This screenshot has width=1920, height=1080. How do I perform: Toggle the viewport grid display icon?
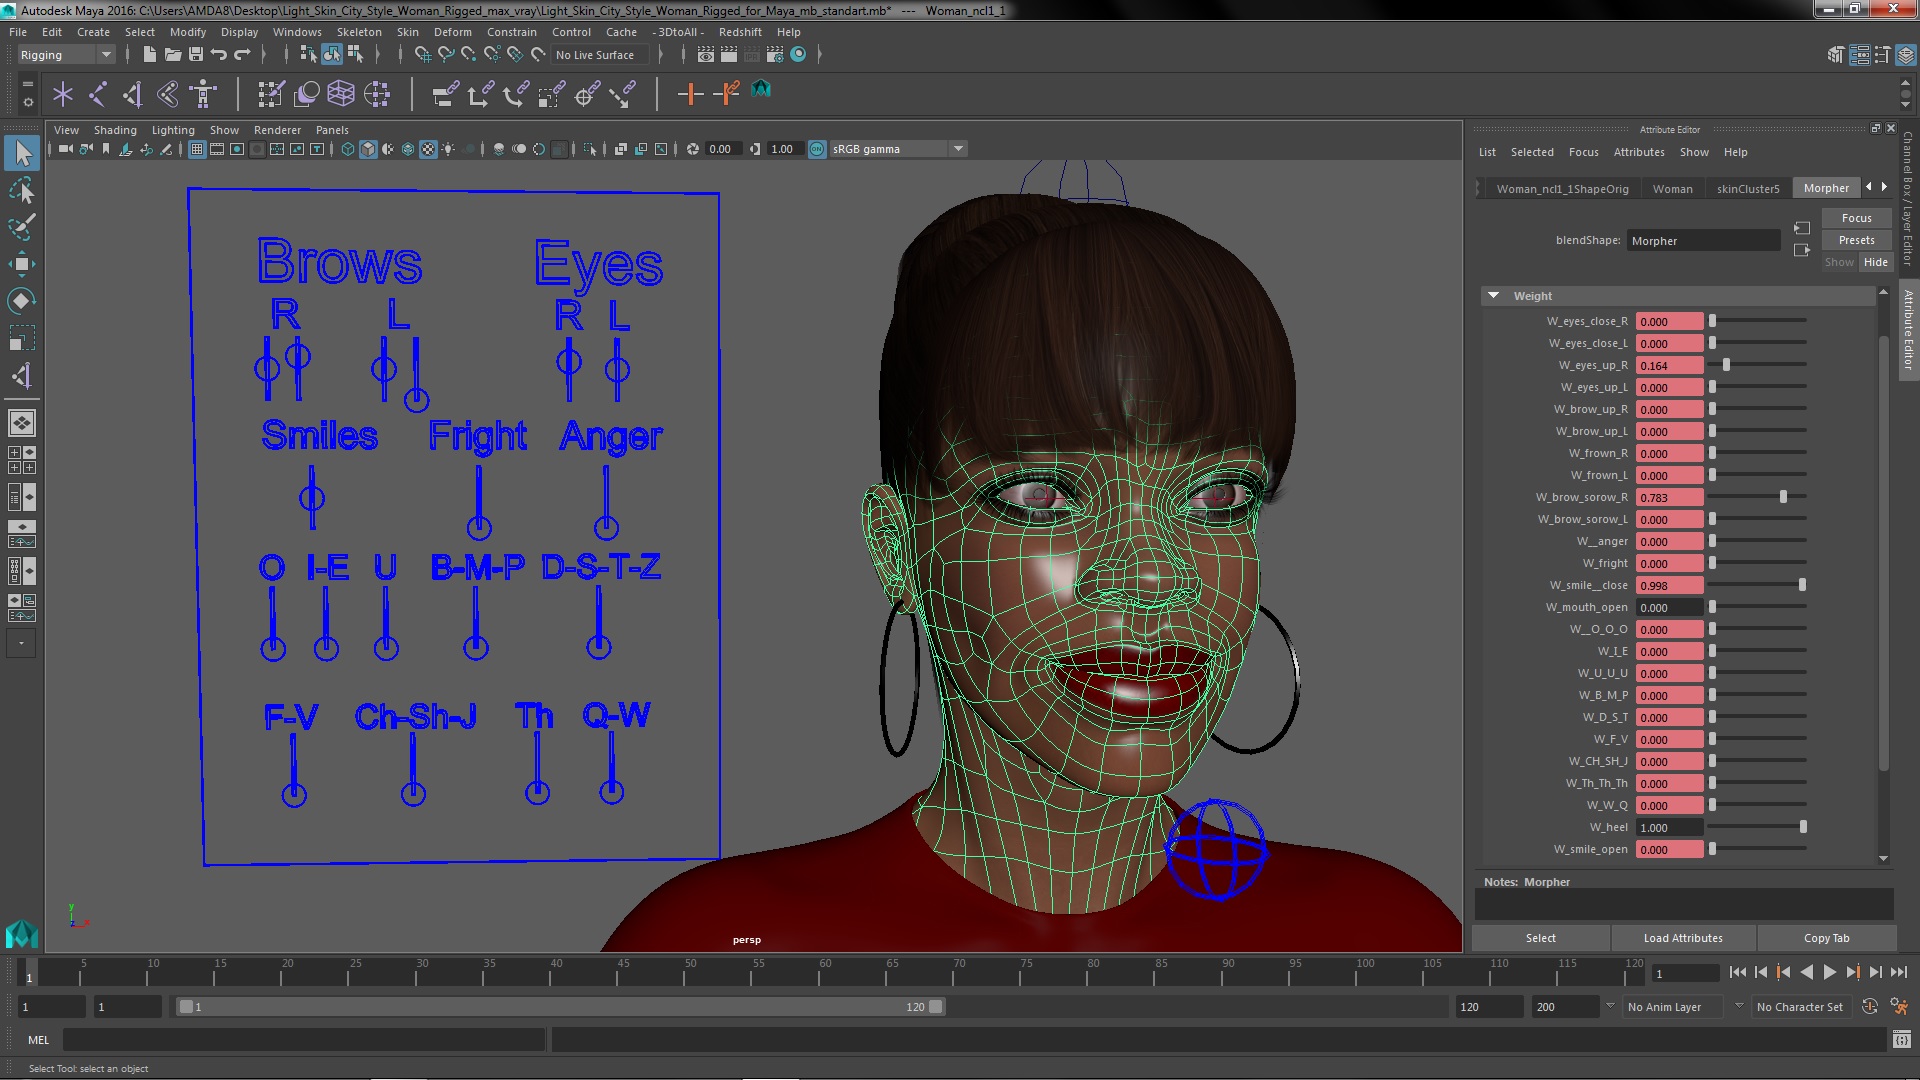pyautogui.click(x=197, y=149)
